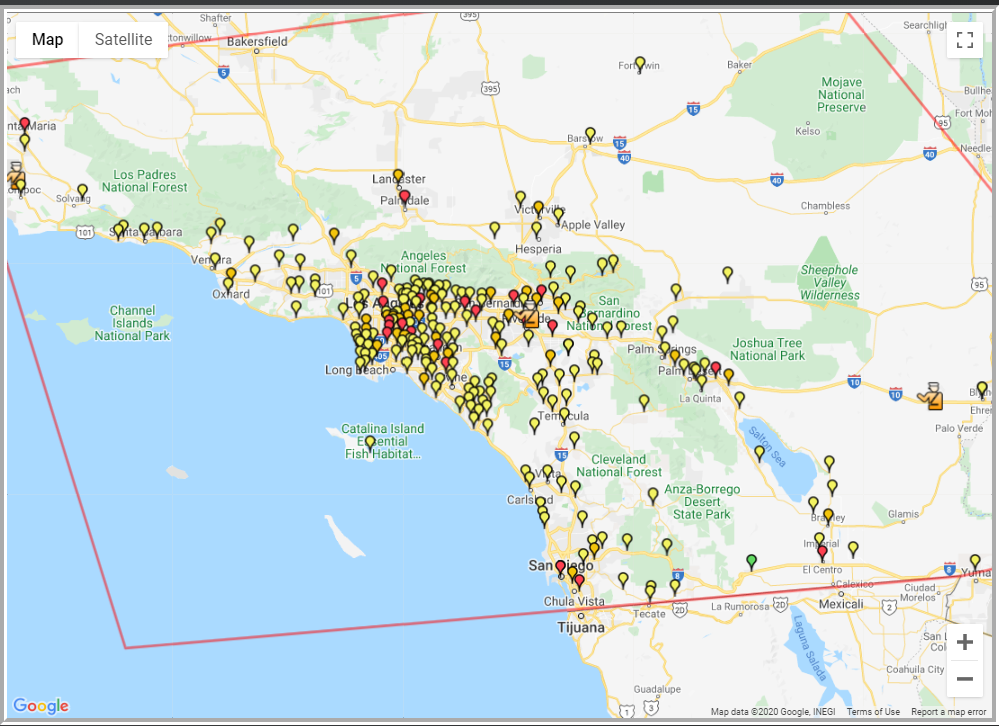
Task: Zoom in with the plus button
Action: click(x=965, y=642)
